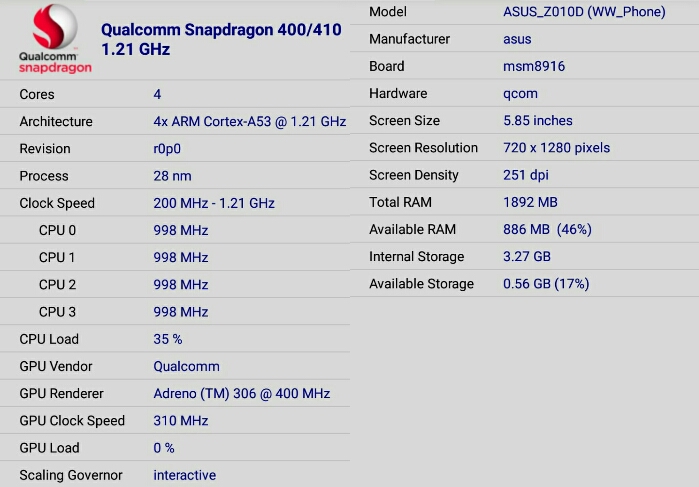Click the CPU 3 frequency 998 MHz

(x=181, y=312)
